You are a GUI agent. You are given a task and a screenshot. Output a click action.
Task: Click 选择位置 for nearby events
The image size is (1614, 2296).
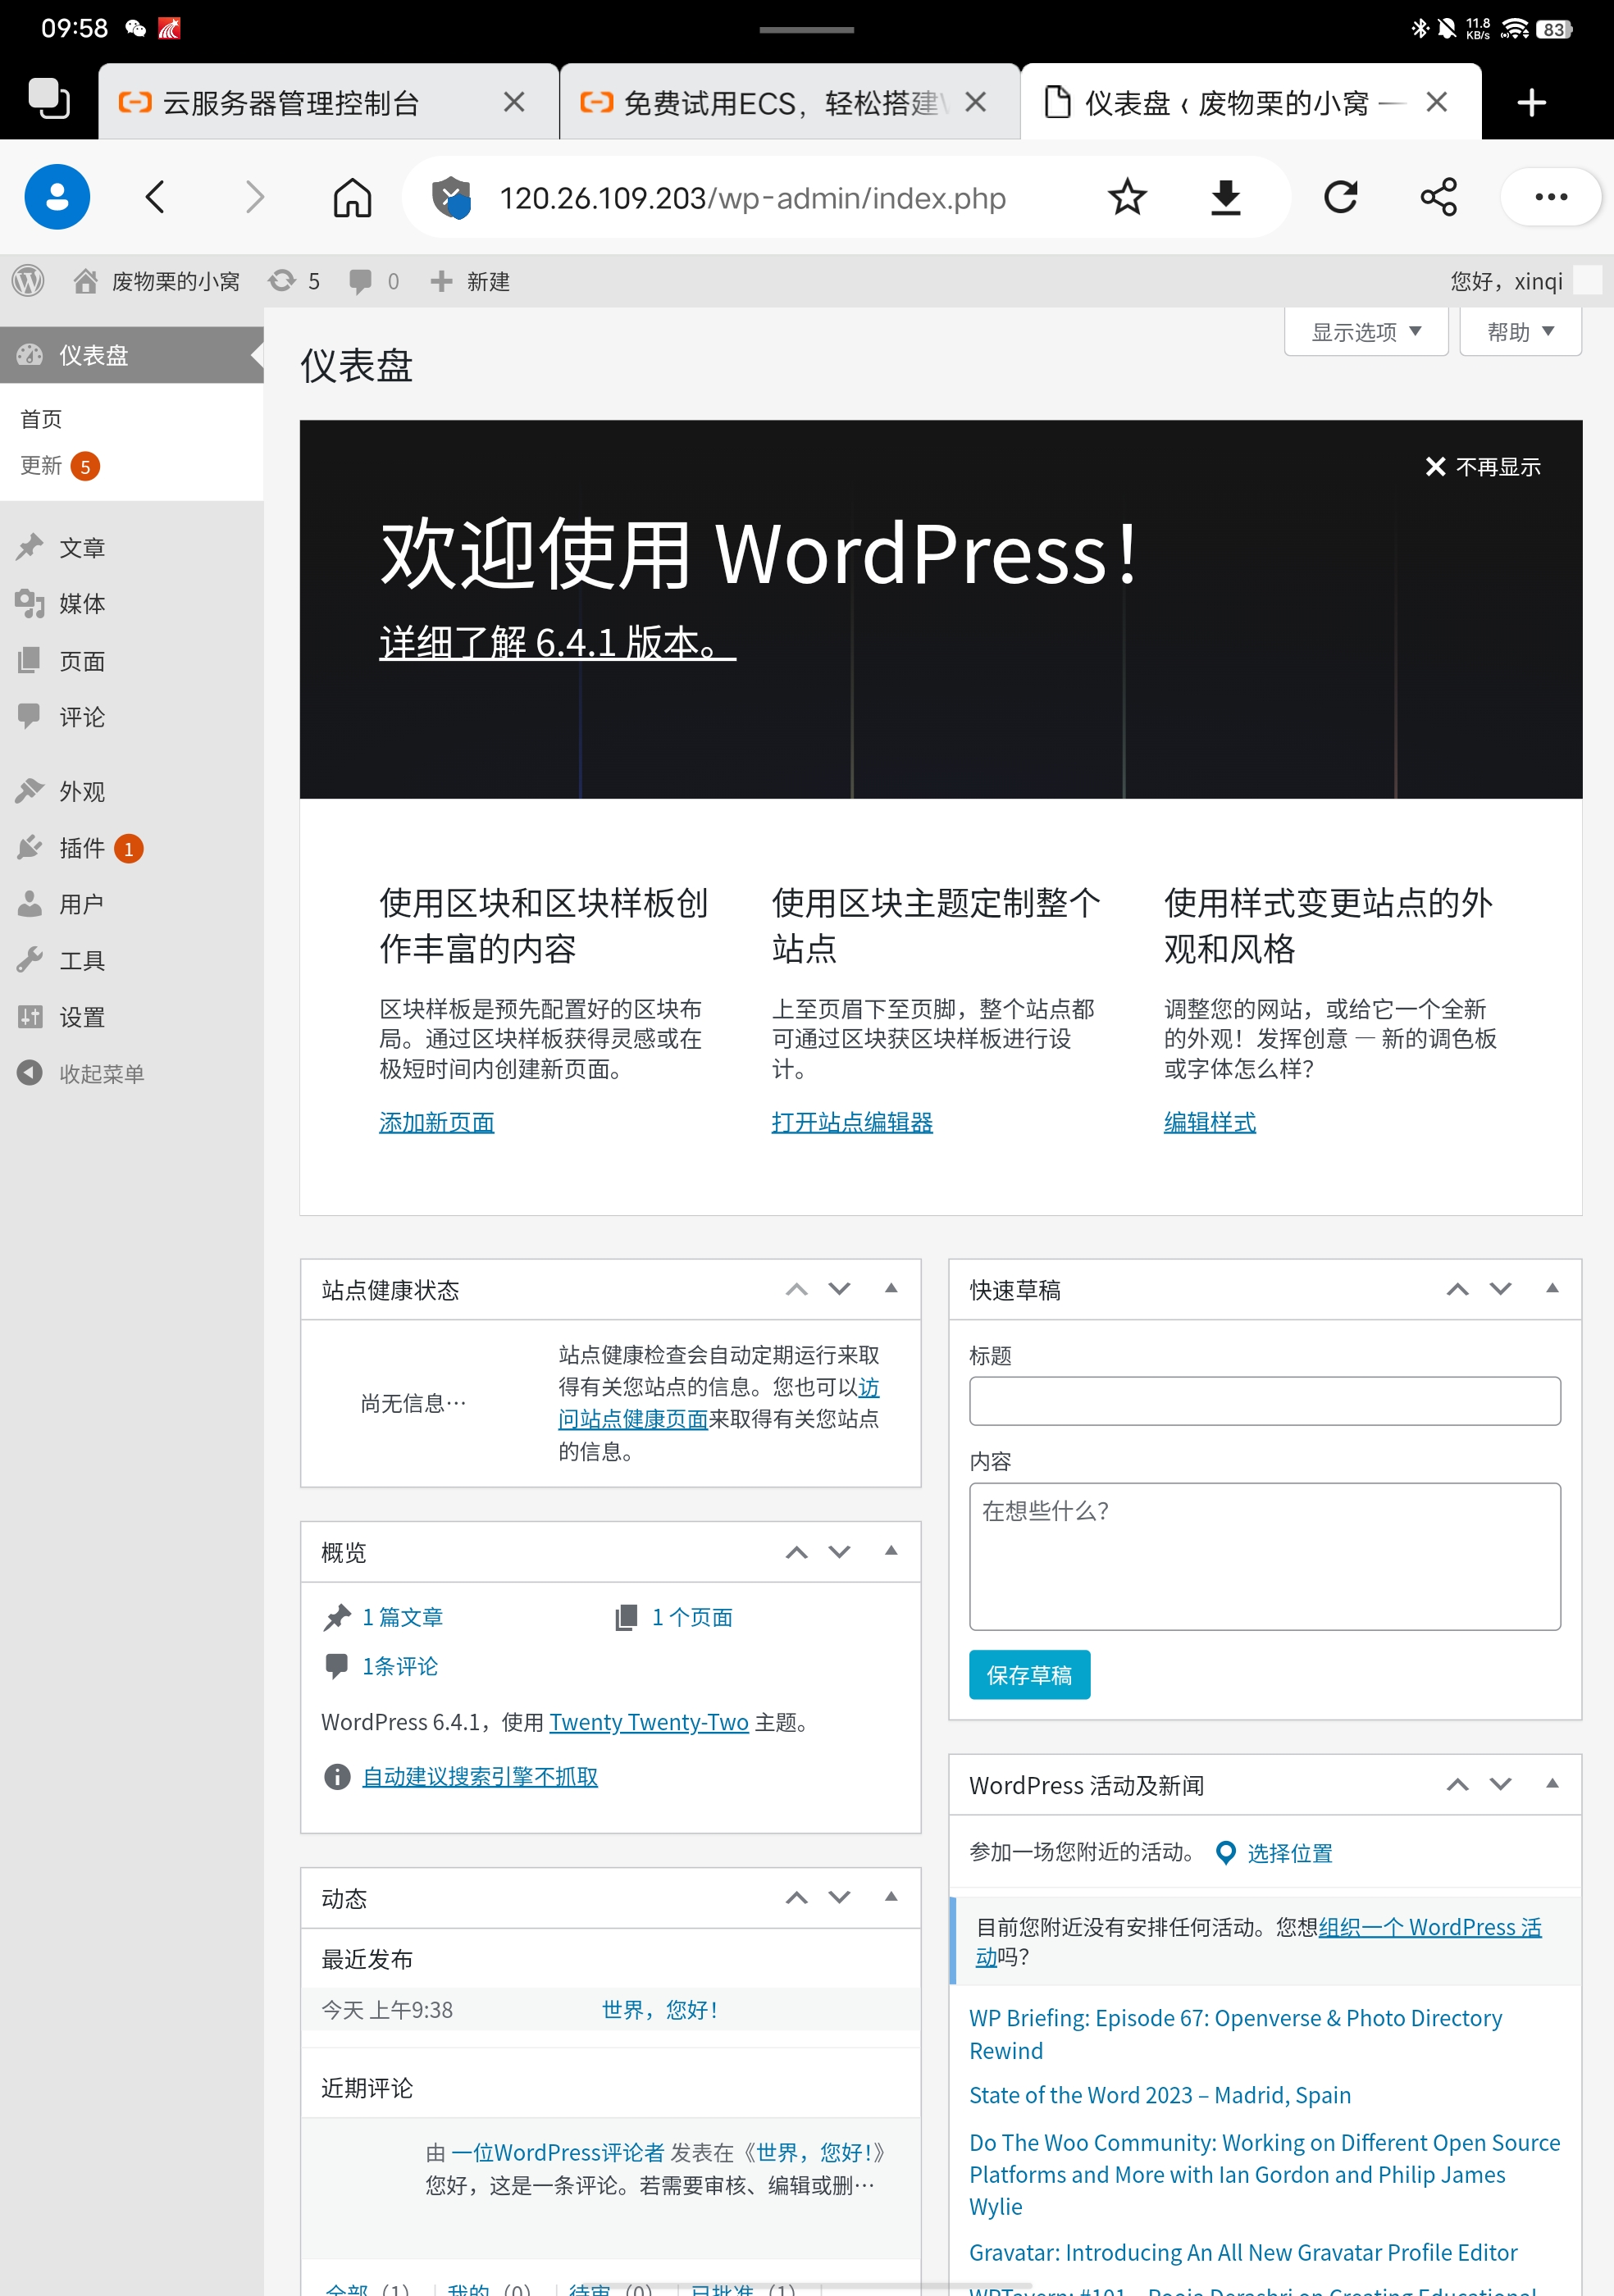point(1289,1853)
